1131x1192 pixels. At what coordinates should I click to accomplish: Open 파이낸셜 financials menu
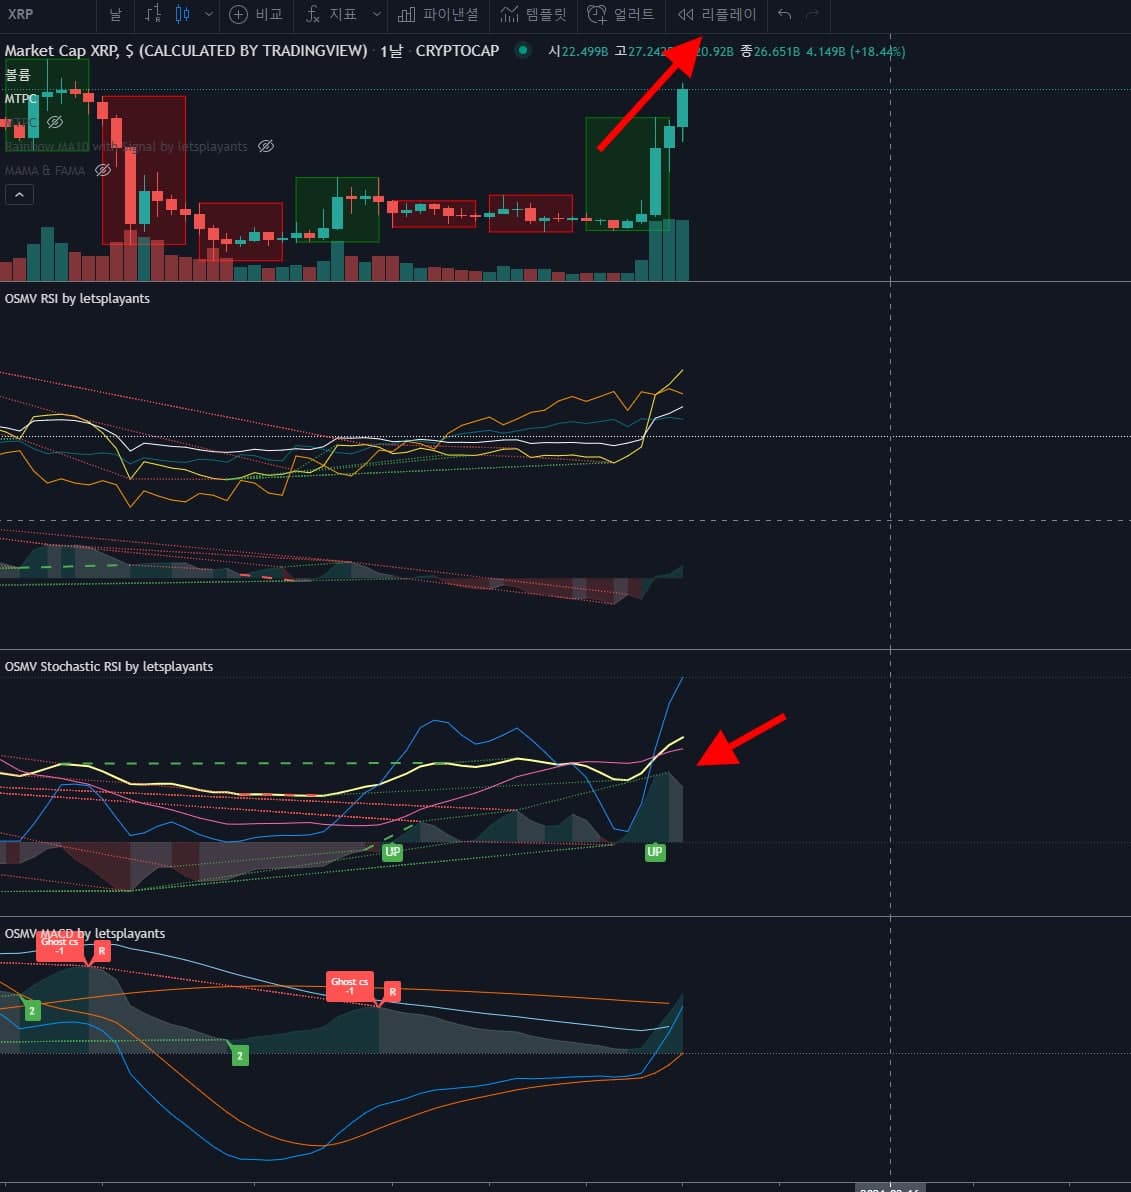tap(439, 14)
